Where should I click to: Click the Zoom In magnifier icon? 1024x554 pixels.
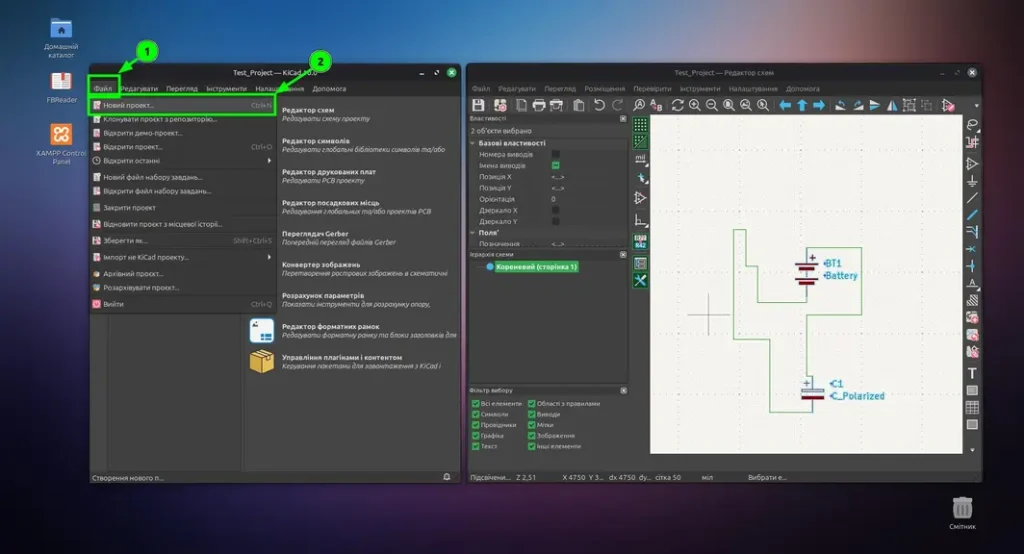click(x=694, y=105)
